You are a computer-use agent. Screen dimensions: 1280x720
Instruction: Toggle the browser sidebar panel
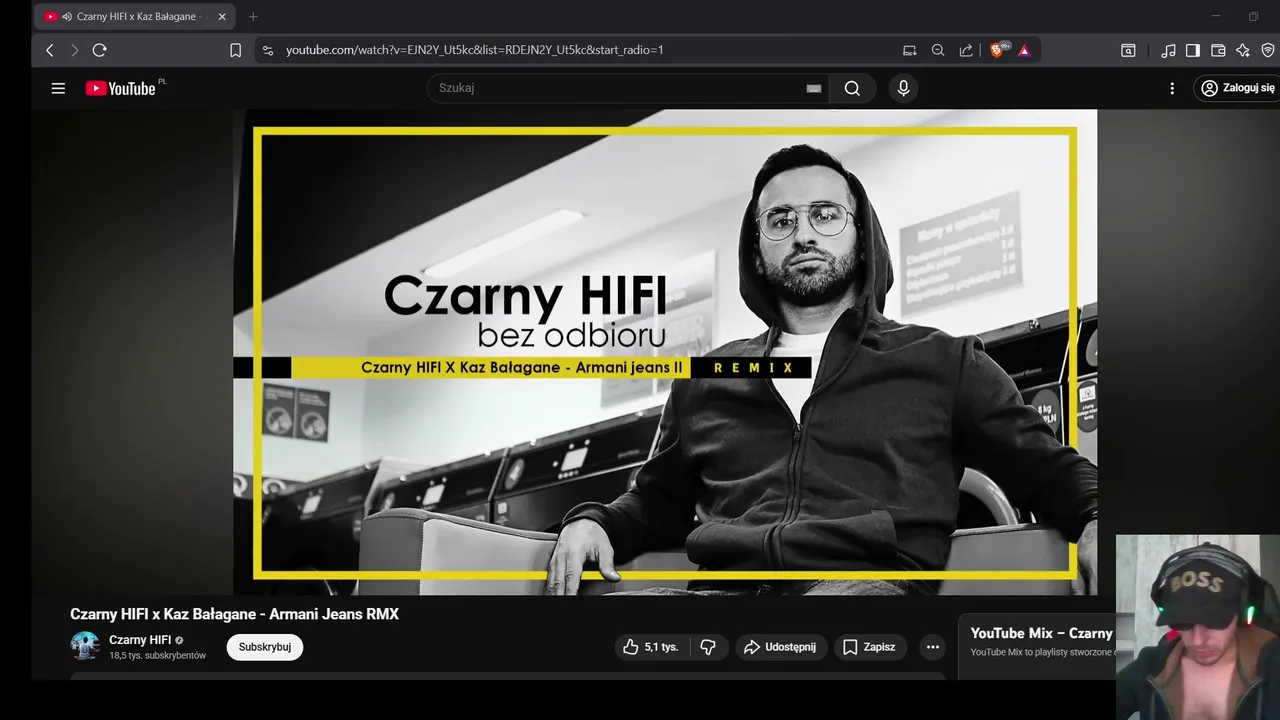[x=1193, y=50]
